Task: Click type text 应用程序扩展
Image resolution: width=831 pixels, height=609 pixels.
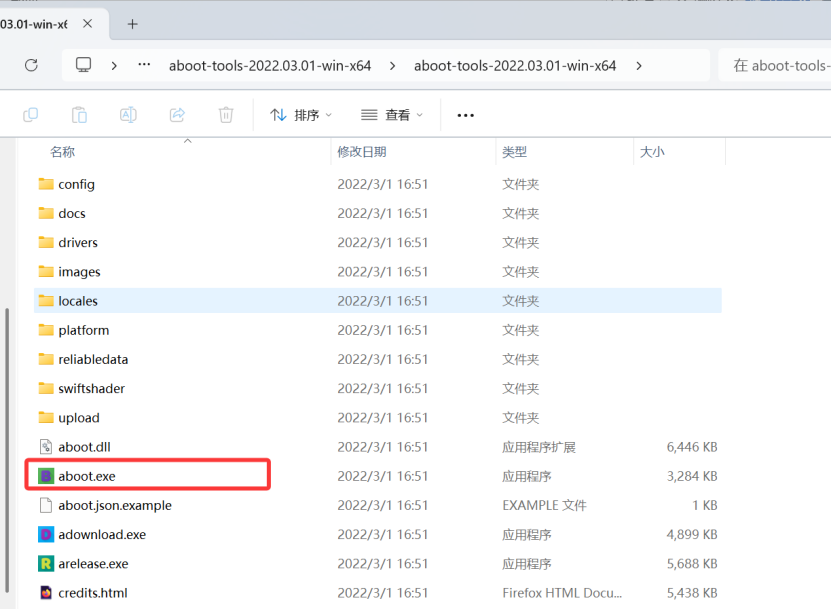Action: tap(538, 447)
